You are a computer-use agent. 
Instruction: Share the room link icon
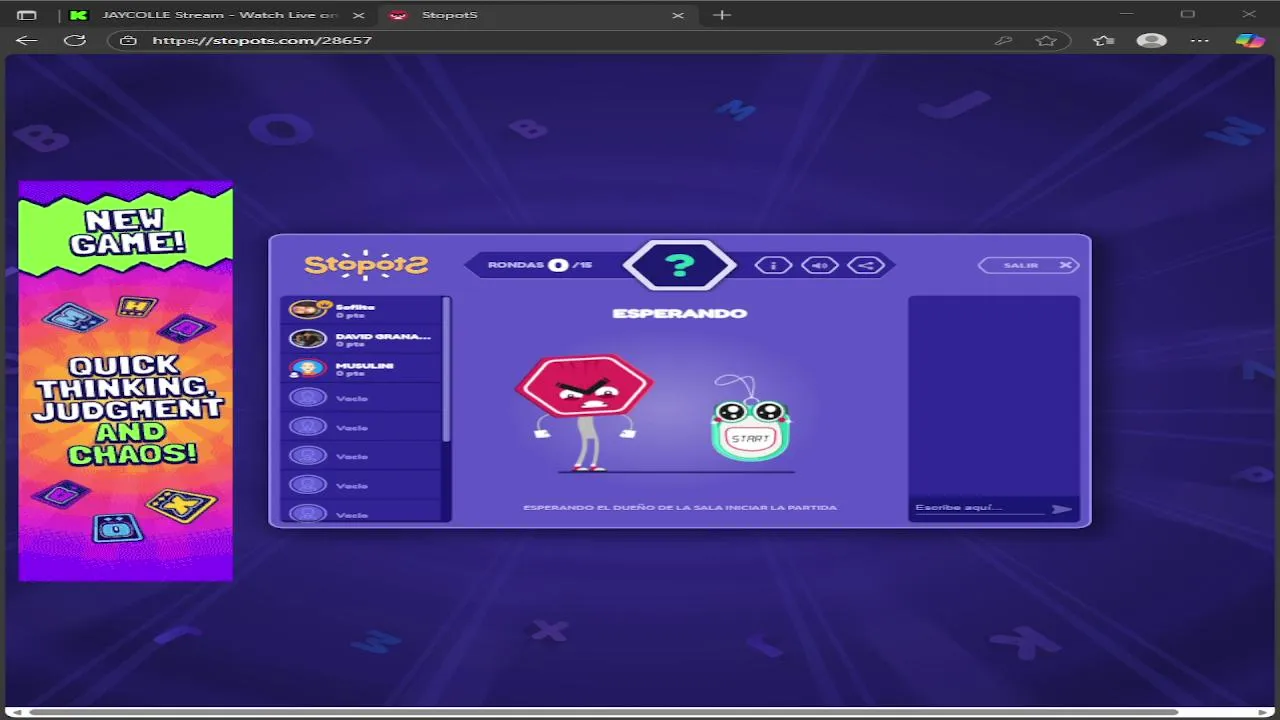866,265
